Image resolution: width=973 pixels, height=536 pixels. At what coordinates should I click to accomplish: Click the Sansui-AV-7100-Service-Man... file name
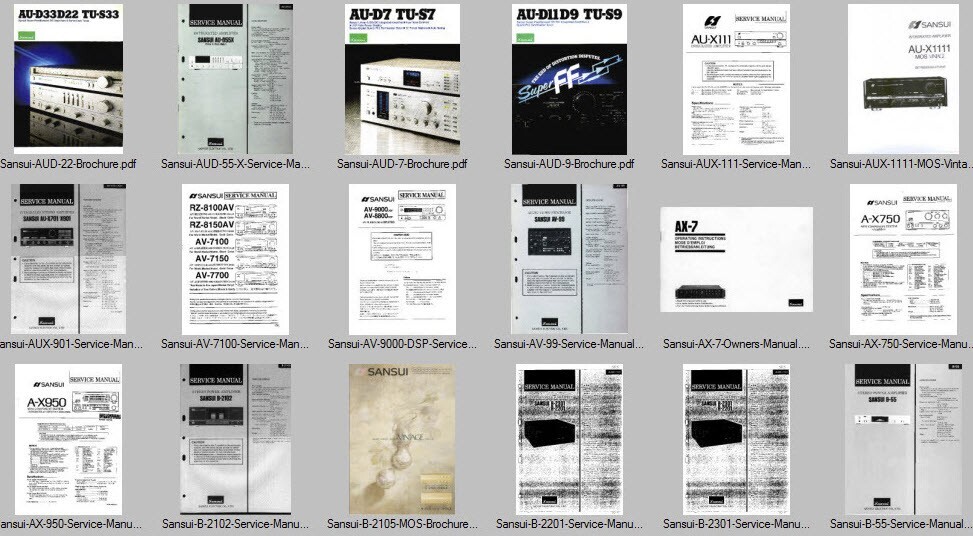[235, 344]
